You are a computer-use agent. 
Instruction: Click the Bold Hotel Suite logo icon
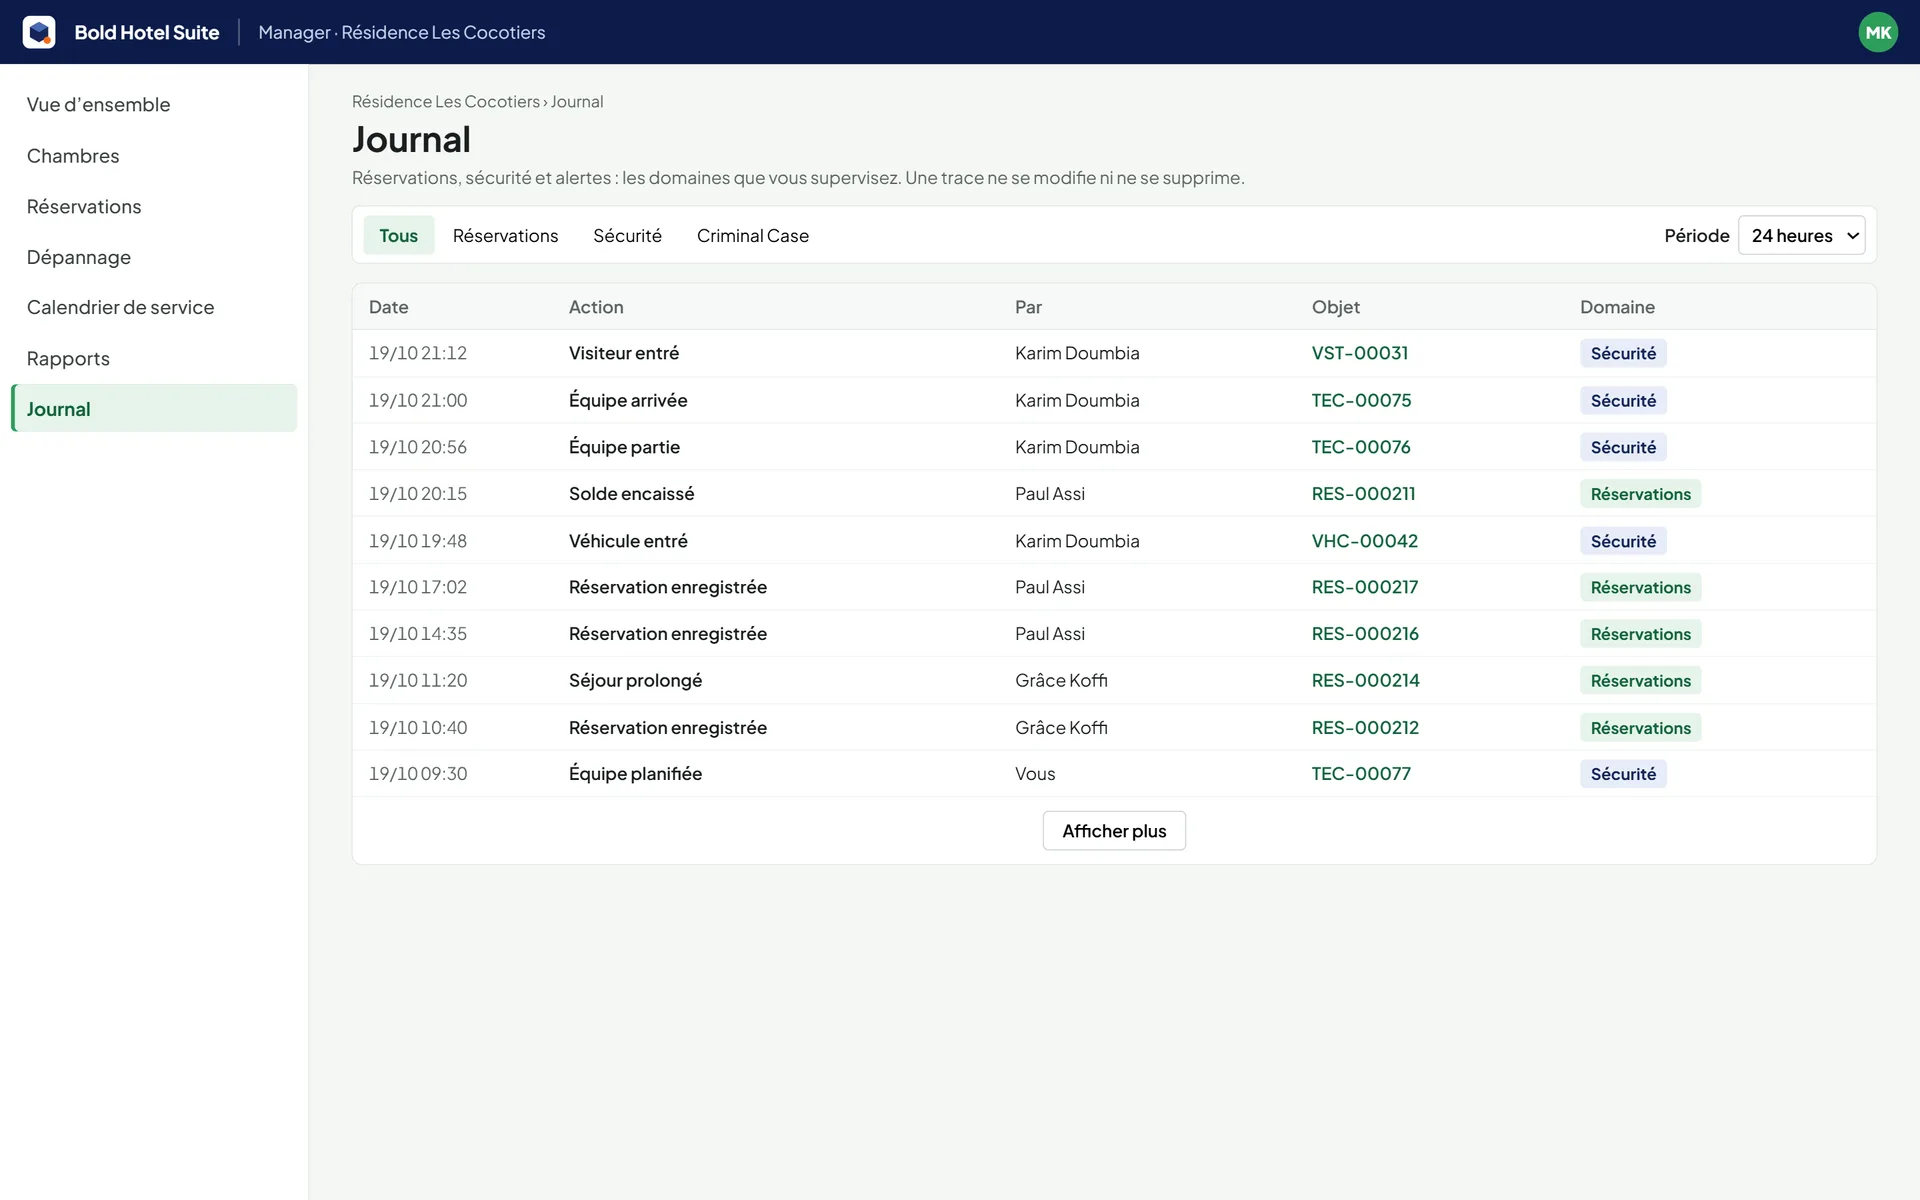pyautogui.click(x=39, y=32)
